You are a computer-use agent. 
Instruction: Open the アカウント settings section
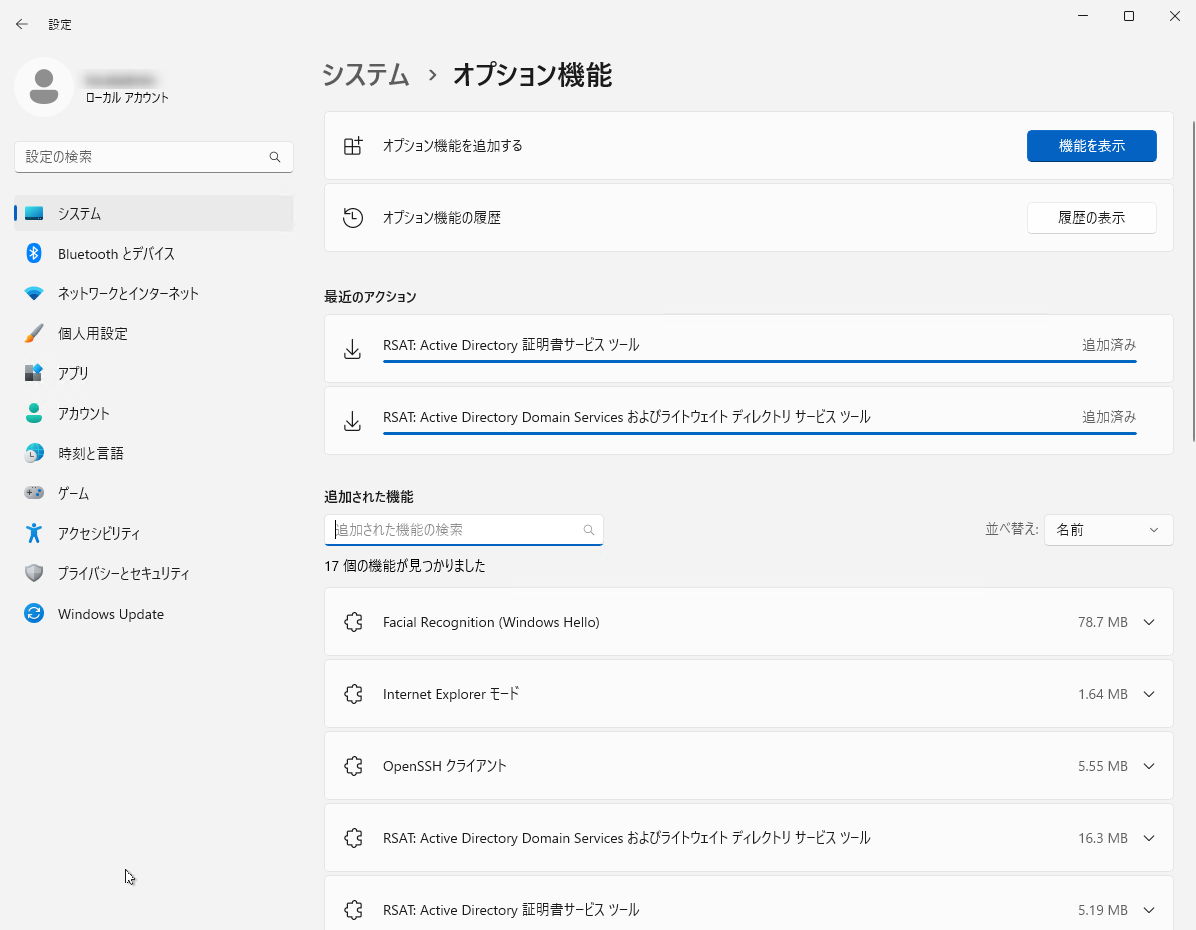[153, 414]
